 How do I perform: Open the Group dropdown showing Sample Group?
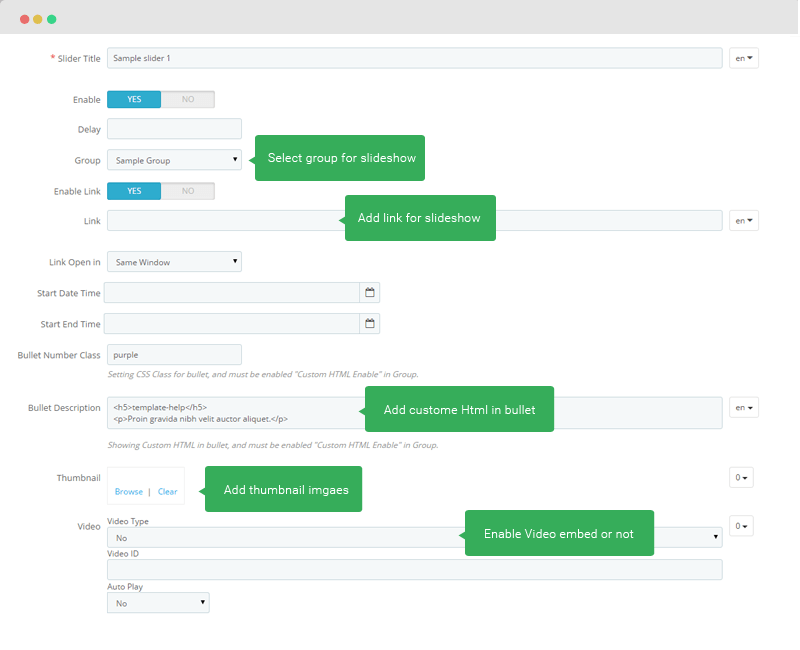click(x=174, y=160)
